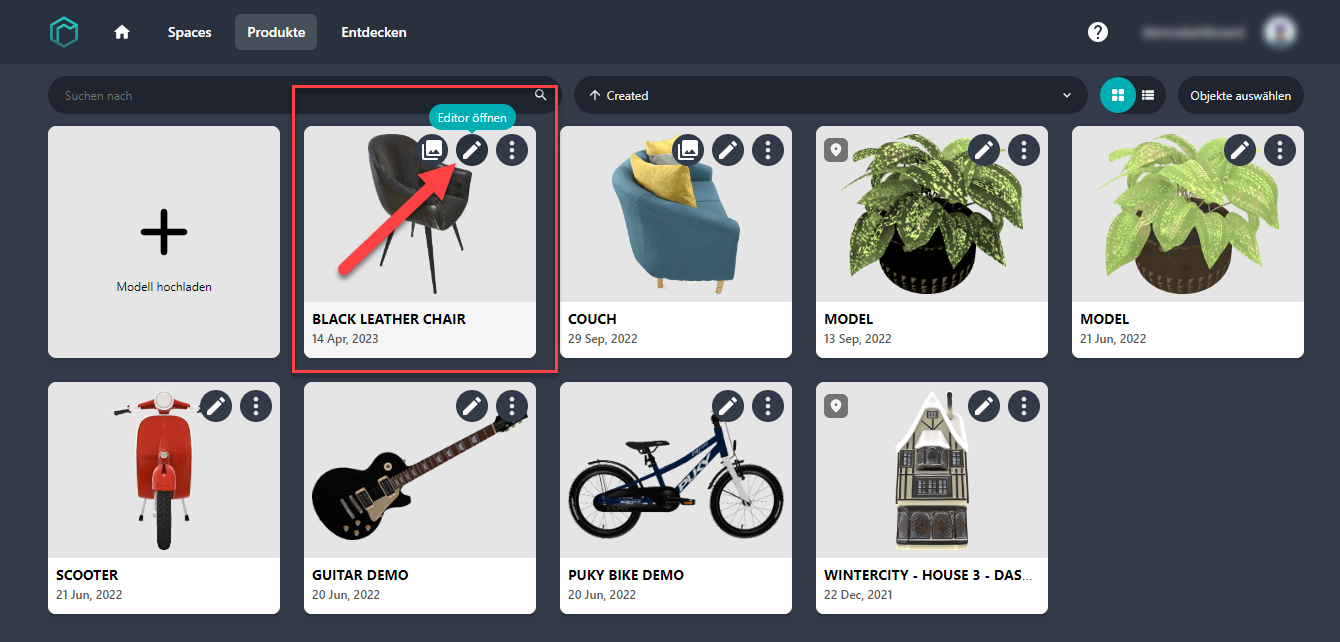Click location pin icon on Wintercity house
Screen dimensions: 1340x642
(836, 406)
